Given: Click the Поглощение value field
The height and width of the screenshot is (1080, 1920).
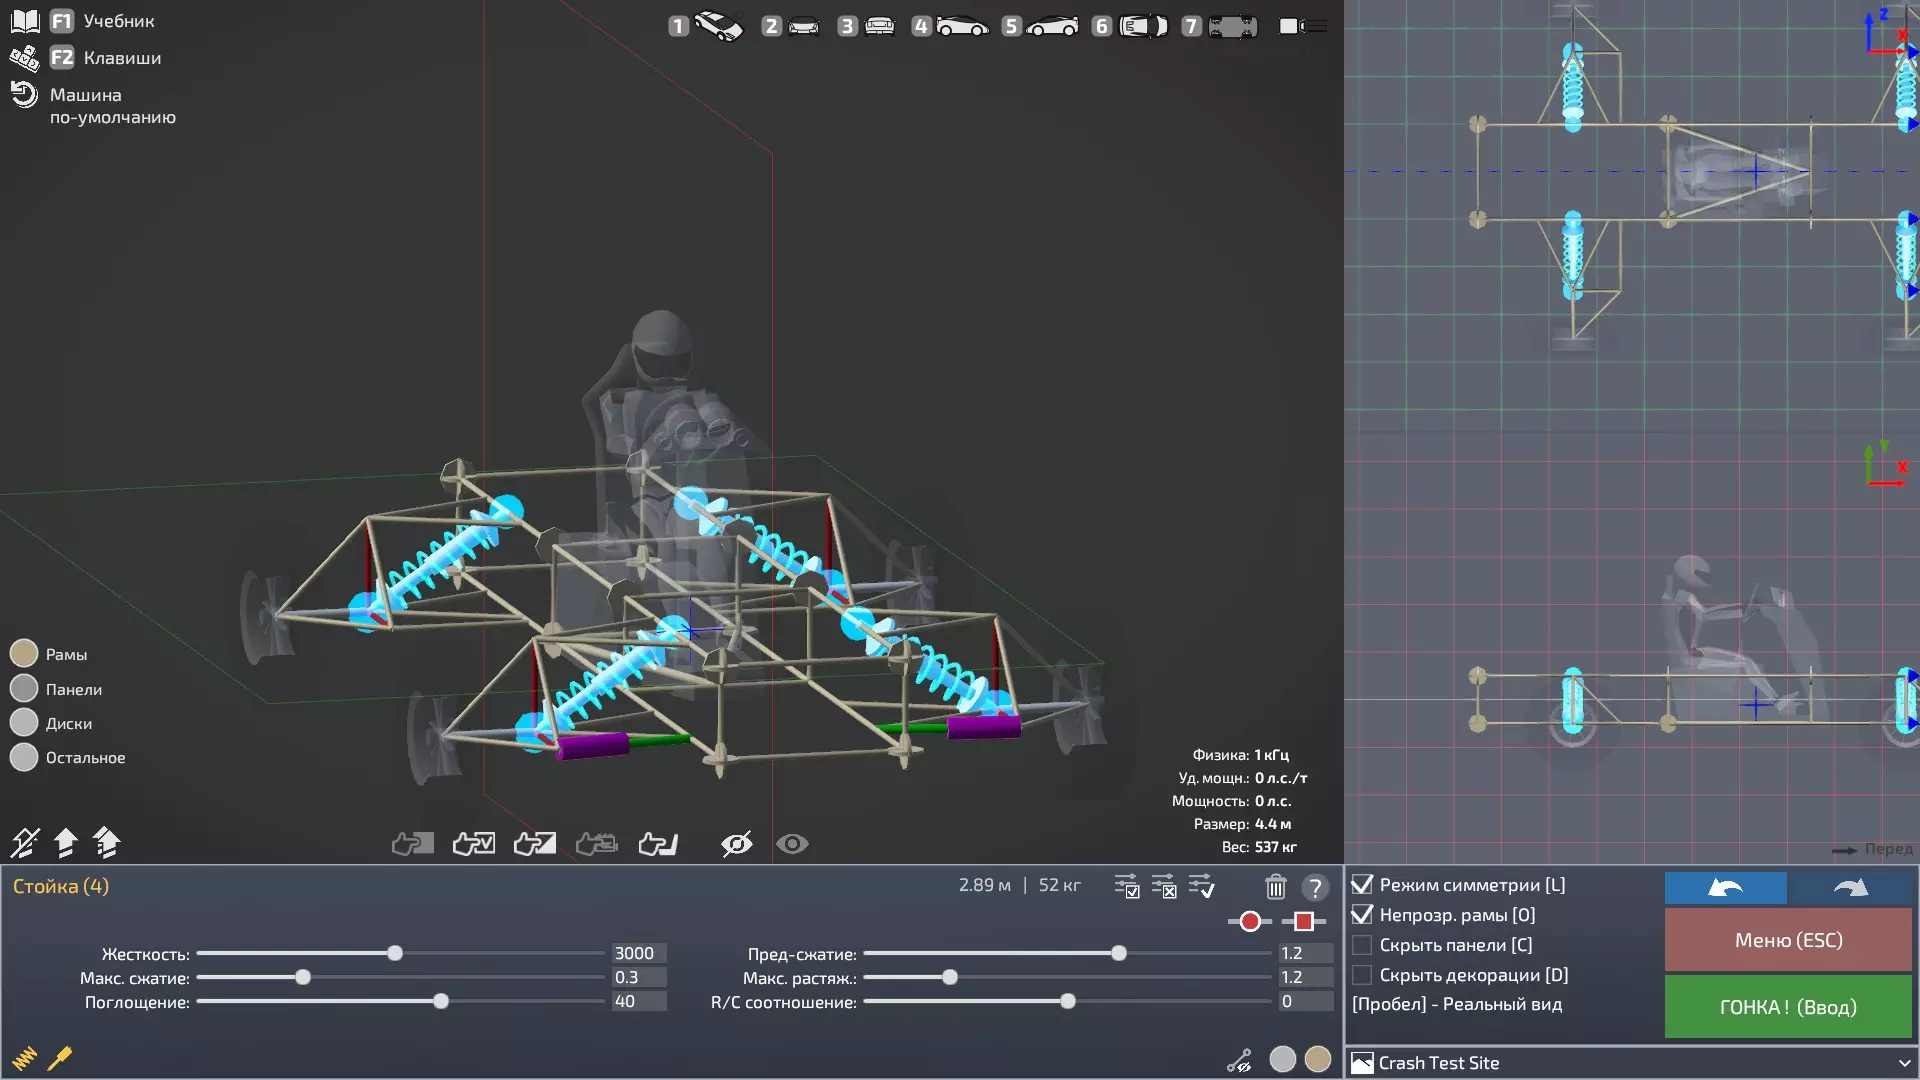Looking at the screenshot, I should pyautogui.click(x=638, y=1001).
